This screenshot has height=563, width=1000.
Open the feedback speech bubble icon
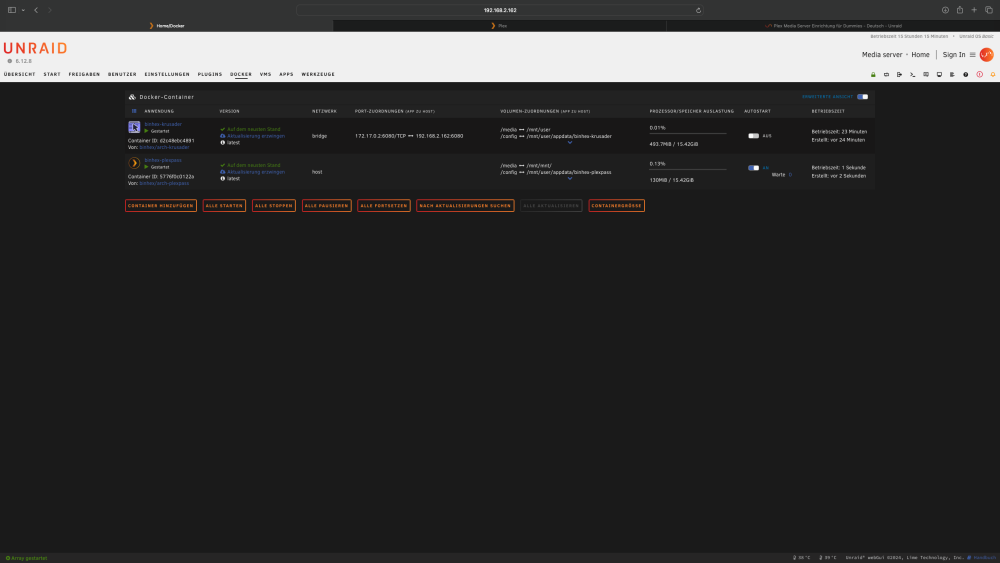coord(926,75)
